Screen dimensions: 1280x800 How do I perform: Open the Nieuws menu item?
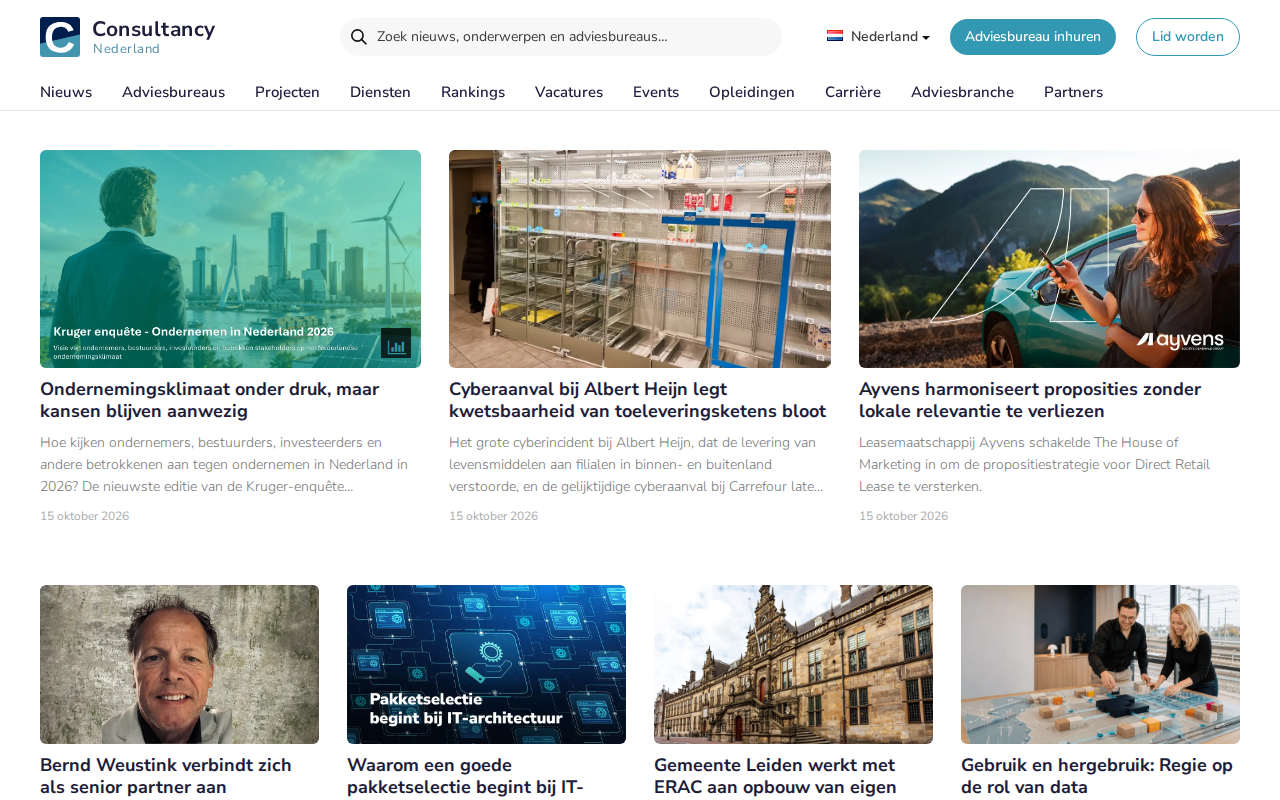66,92
